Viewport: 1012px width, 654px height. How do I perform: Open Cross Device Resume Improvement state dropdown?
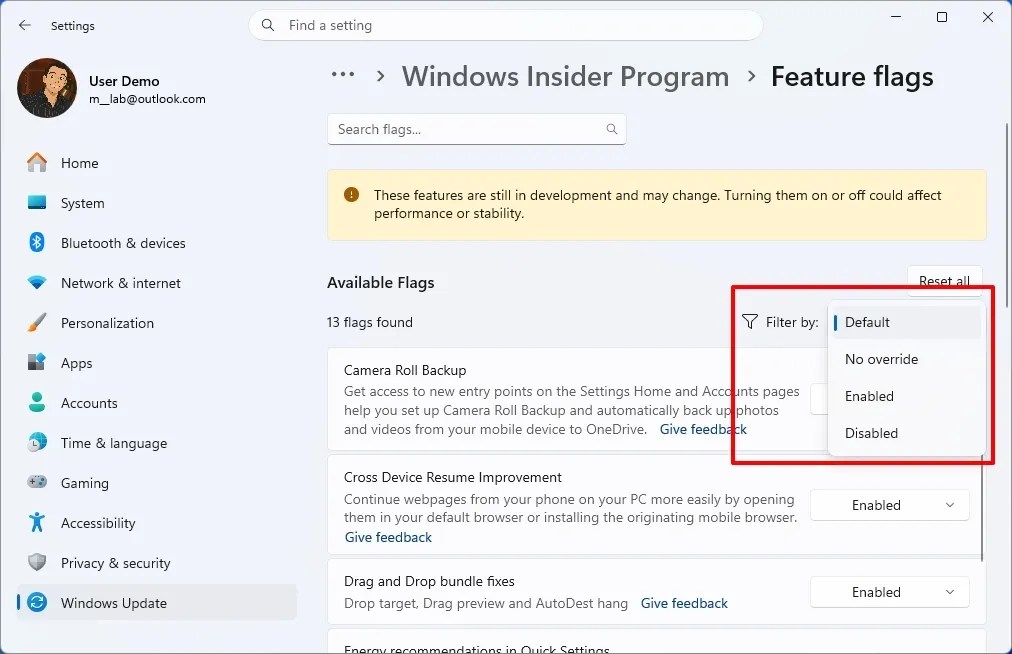(x=889, y=505)
